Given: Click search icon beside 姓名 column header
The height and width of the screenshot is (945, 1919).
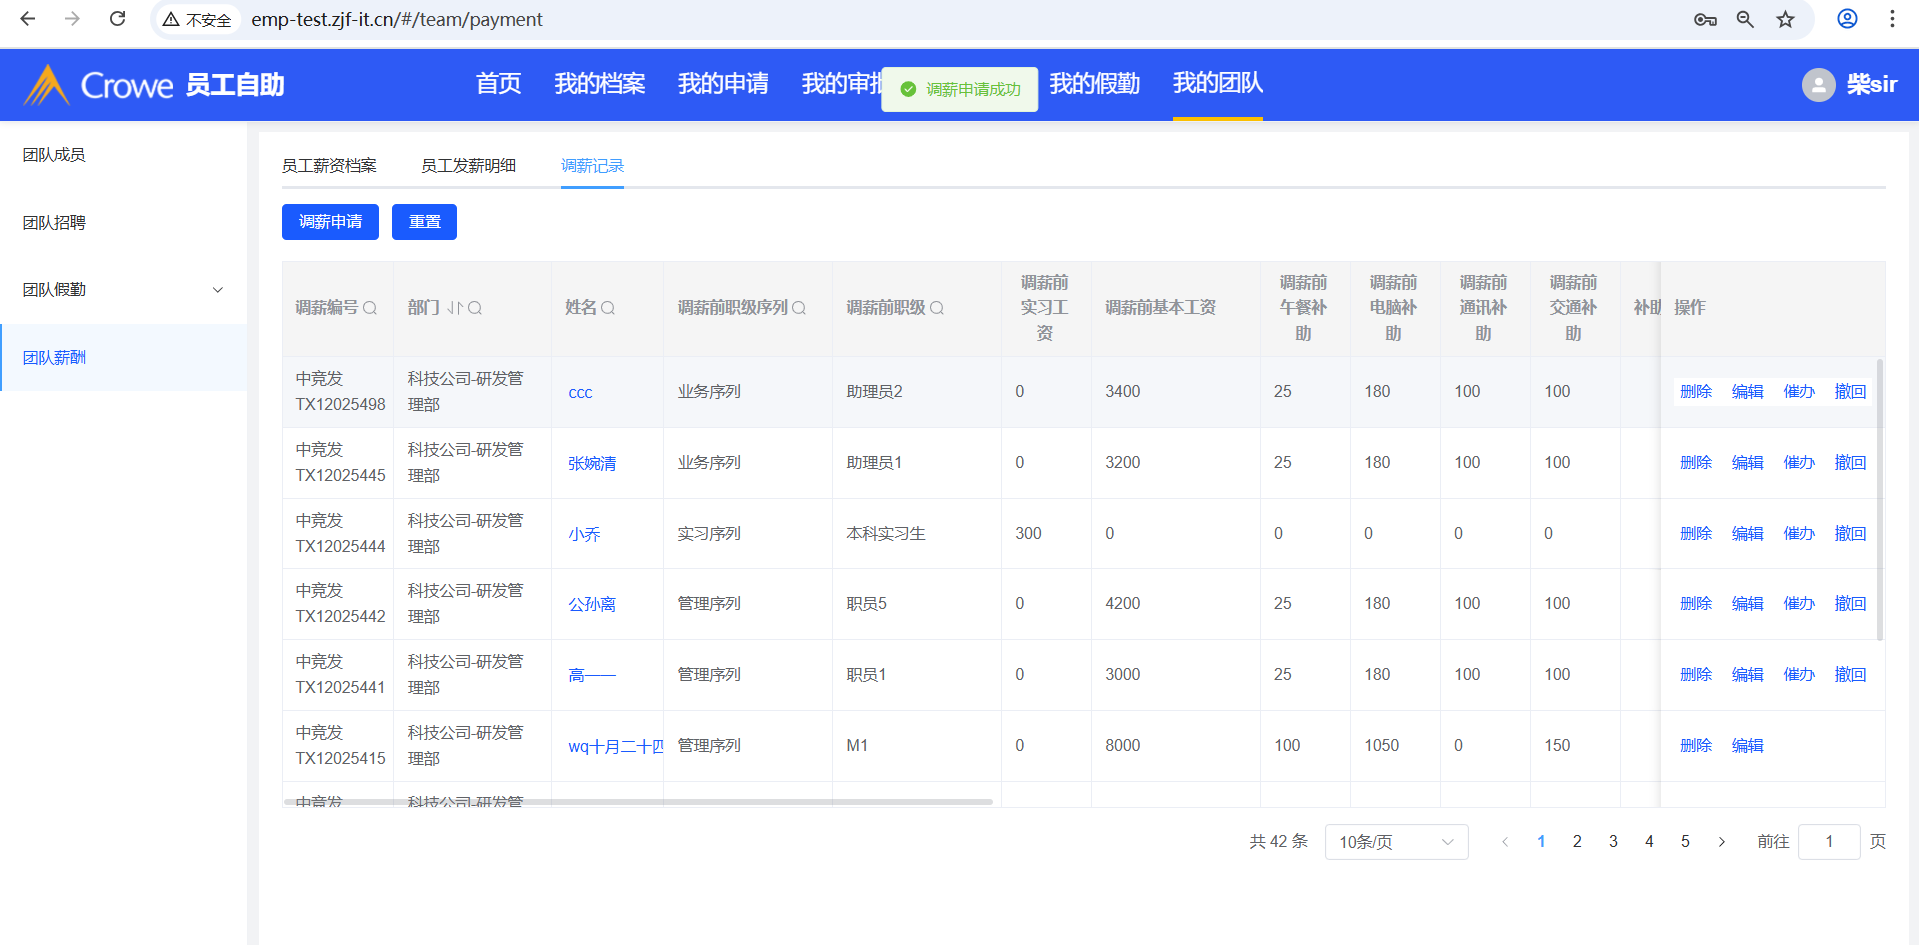Looking at the screenshot, I should (x=608, y=308).
